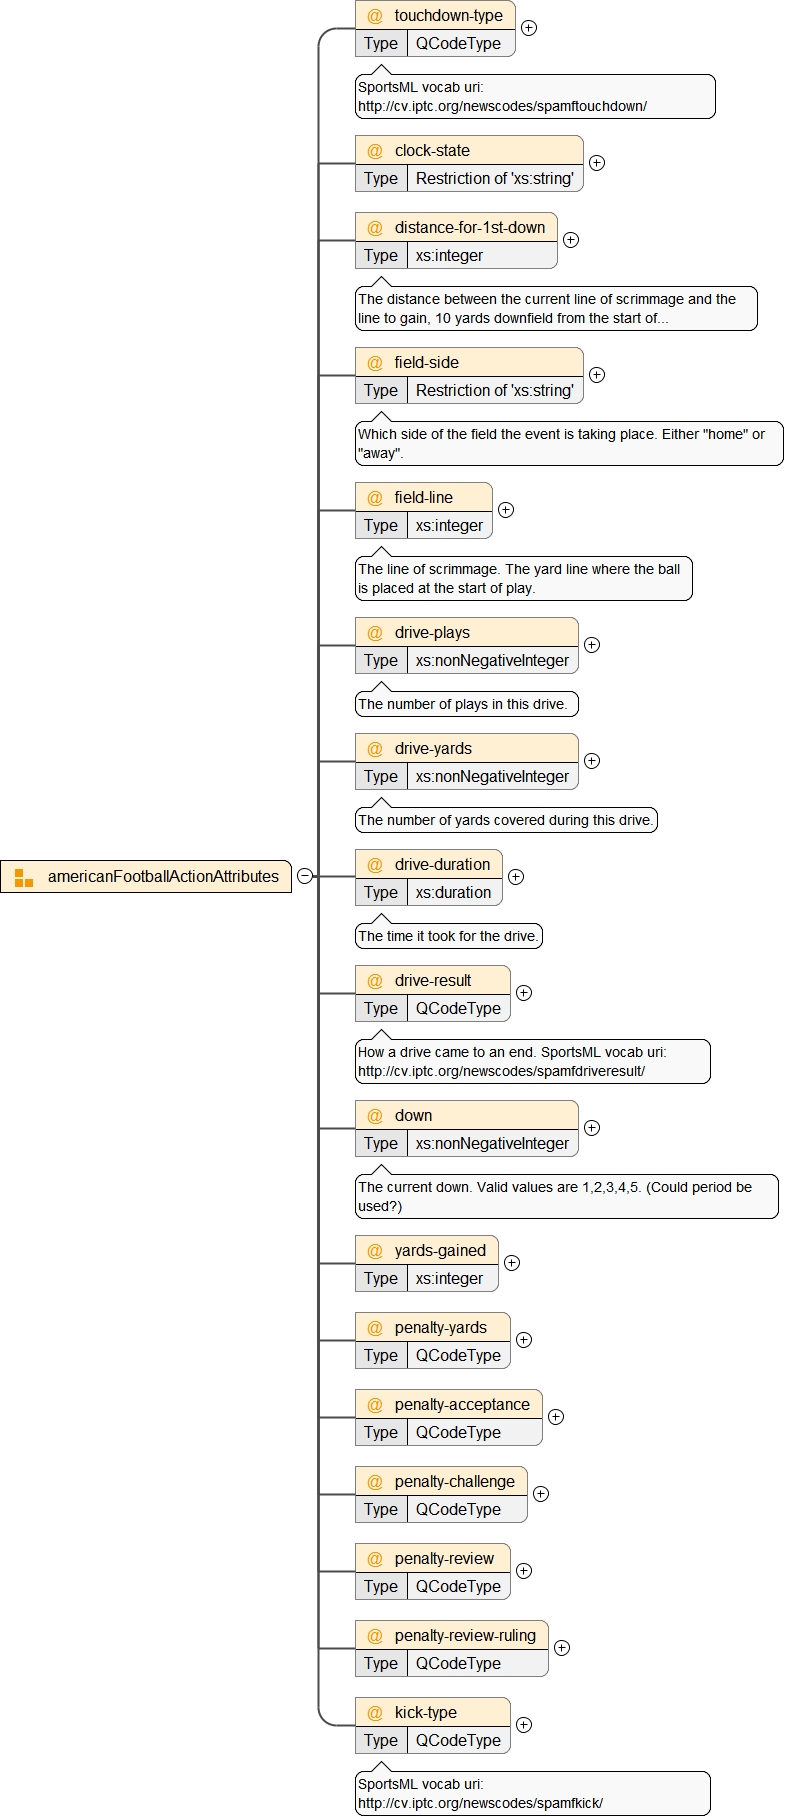Click the @ icon beside field-side

pos(375,363)
